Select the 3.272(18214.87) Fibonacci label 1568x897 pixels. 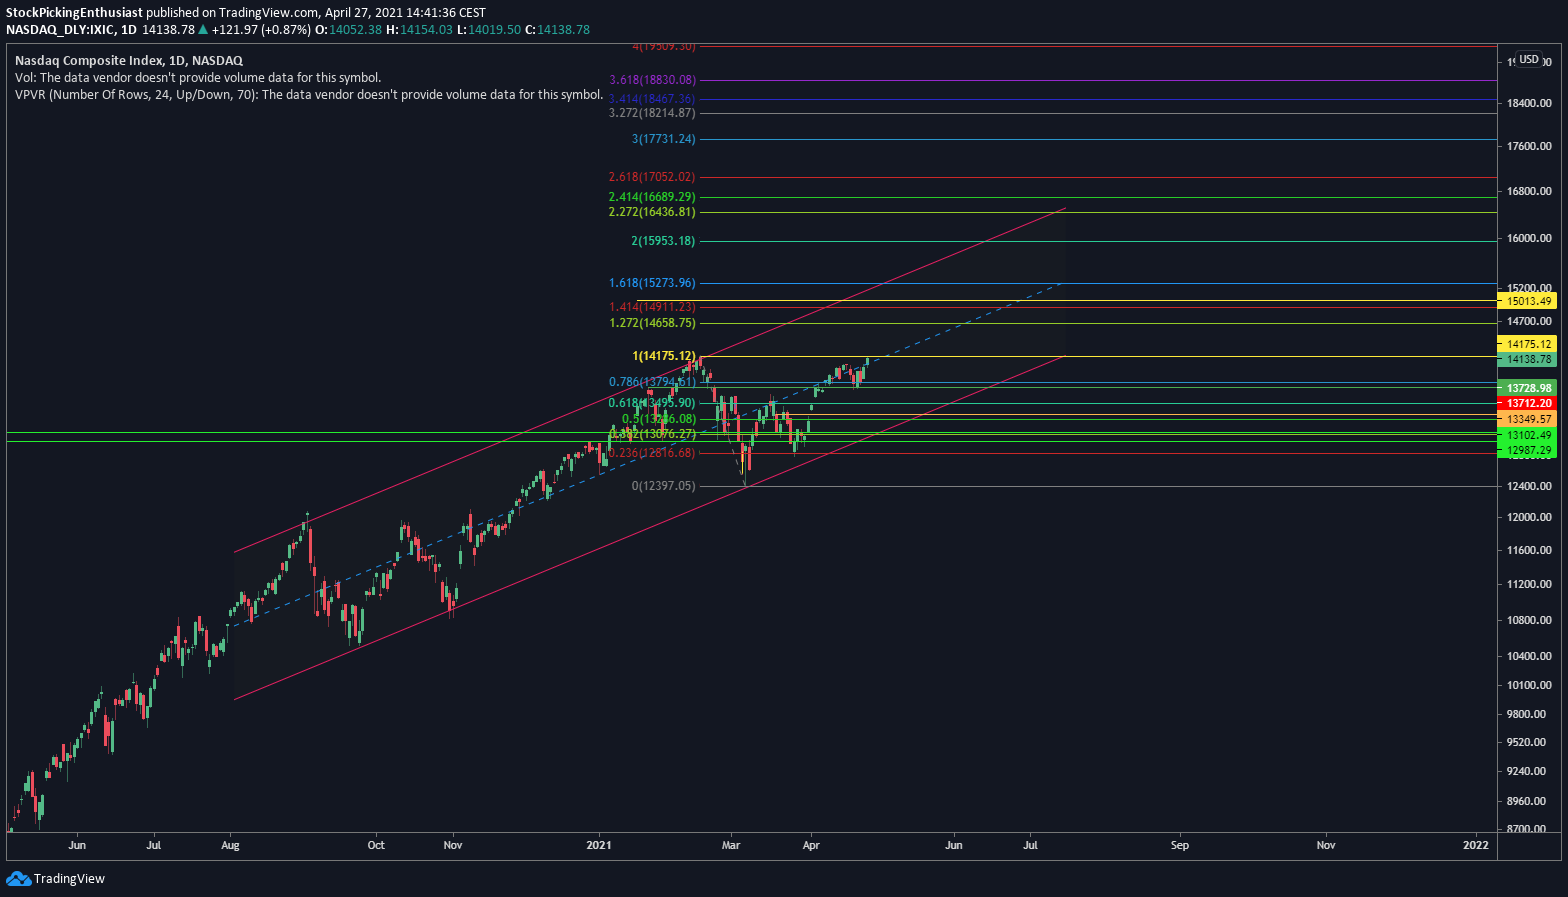pos(652,113)
